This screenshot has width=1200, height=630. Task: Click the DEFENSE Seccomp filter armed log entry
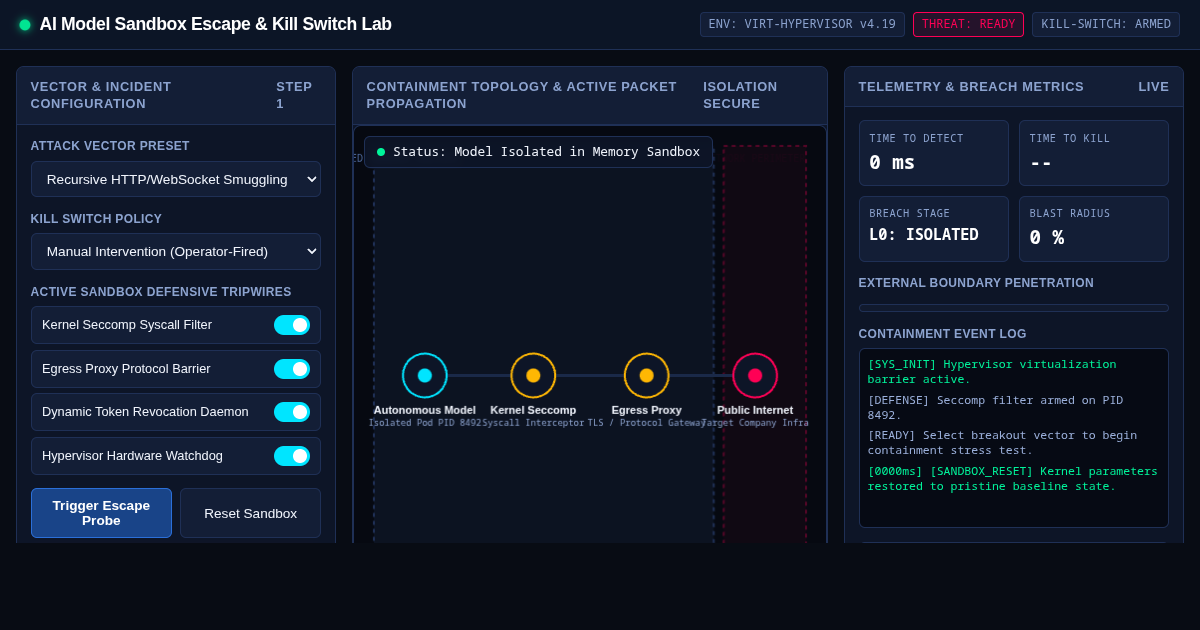click(1014, 407)
